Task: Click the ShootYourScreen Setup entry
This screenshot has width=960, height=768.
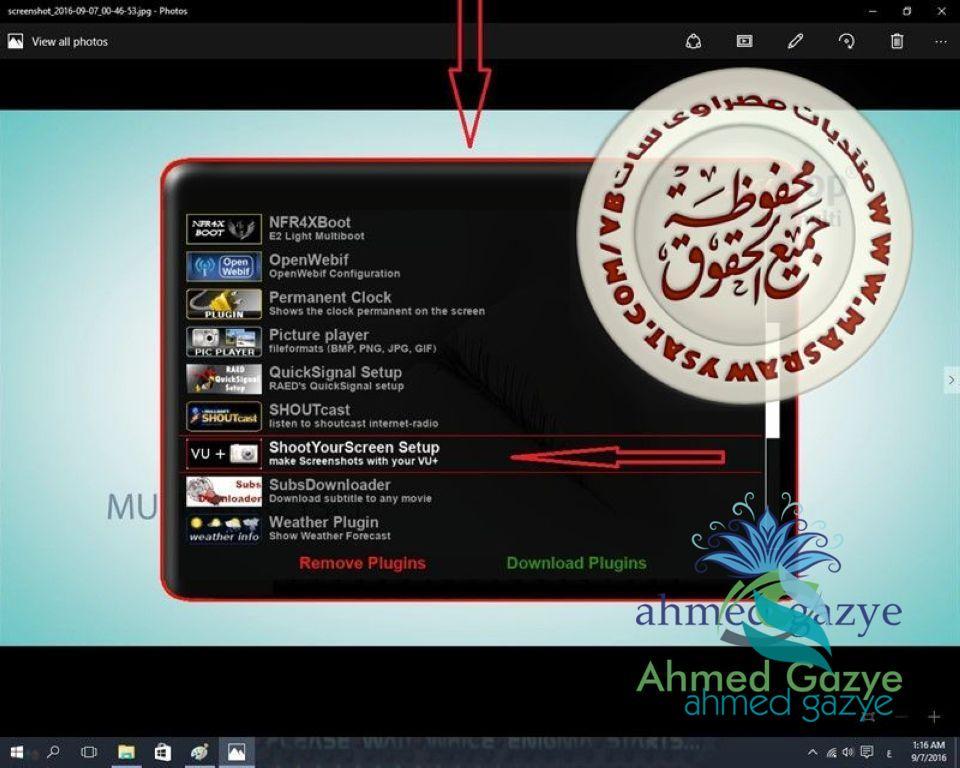Action: [x=471, y=454]
